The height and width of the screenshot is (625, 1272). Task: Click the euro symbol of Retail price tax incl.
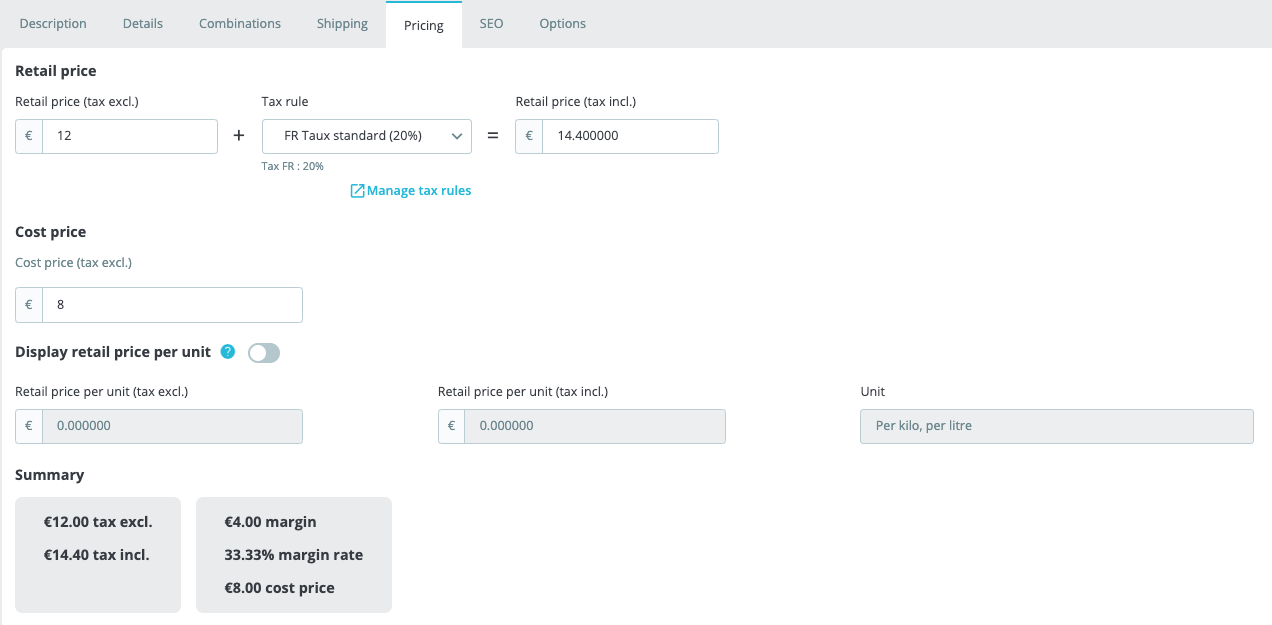pyautogui.click(x=529, y=136)
